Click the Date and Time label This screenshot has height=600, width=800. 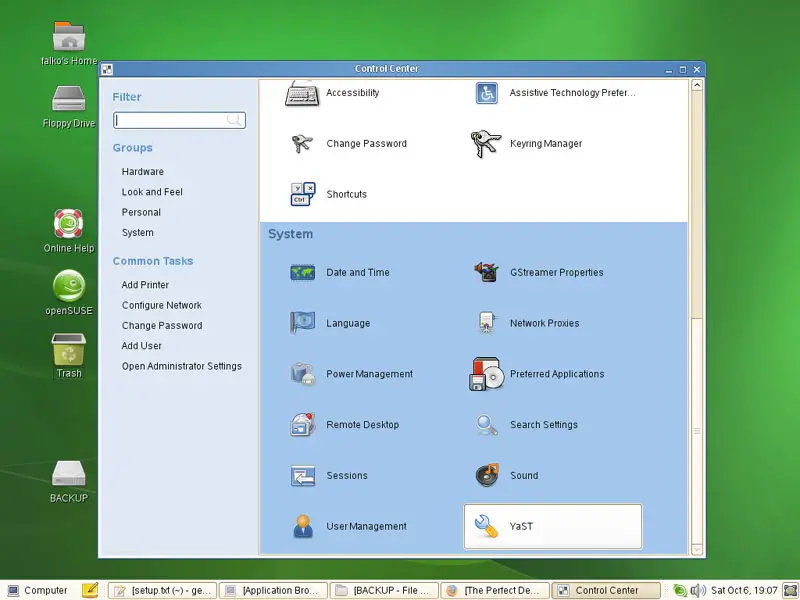(358, 272)
